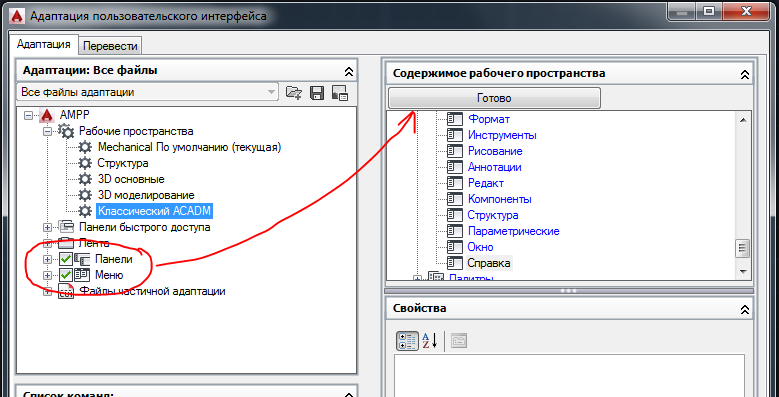Select the 3D основные workspace
Image resolution: width=779 pixels, height=397 pixels.
coord(131,179)
